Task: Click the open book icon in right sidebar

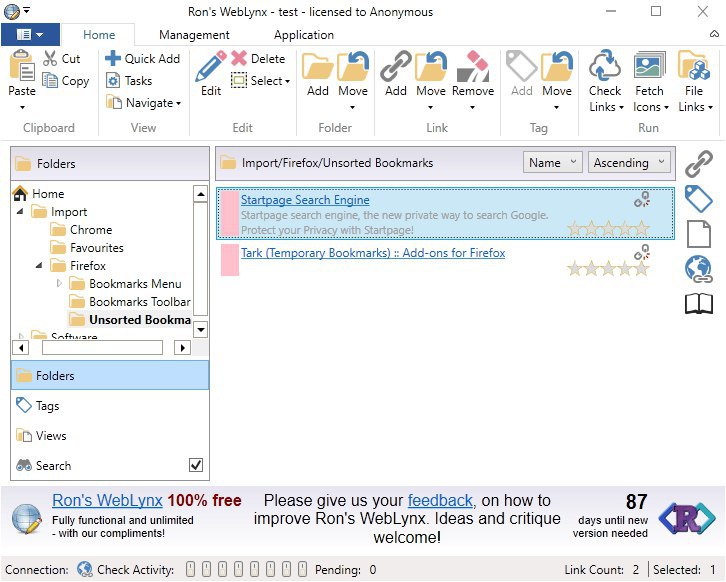Action: (699, 304)
